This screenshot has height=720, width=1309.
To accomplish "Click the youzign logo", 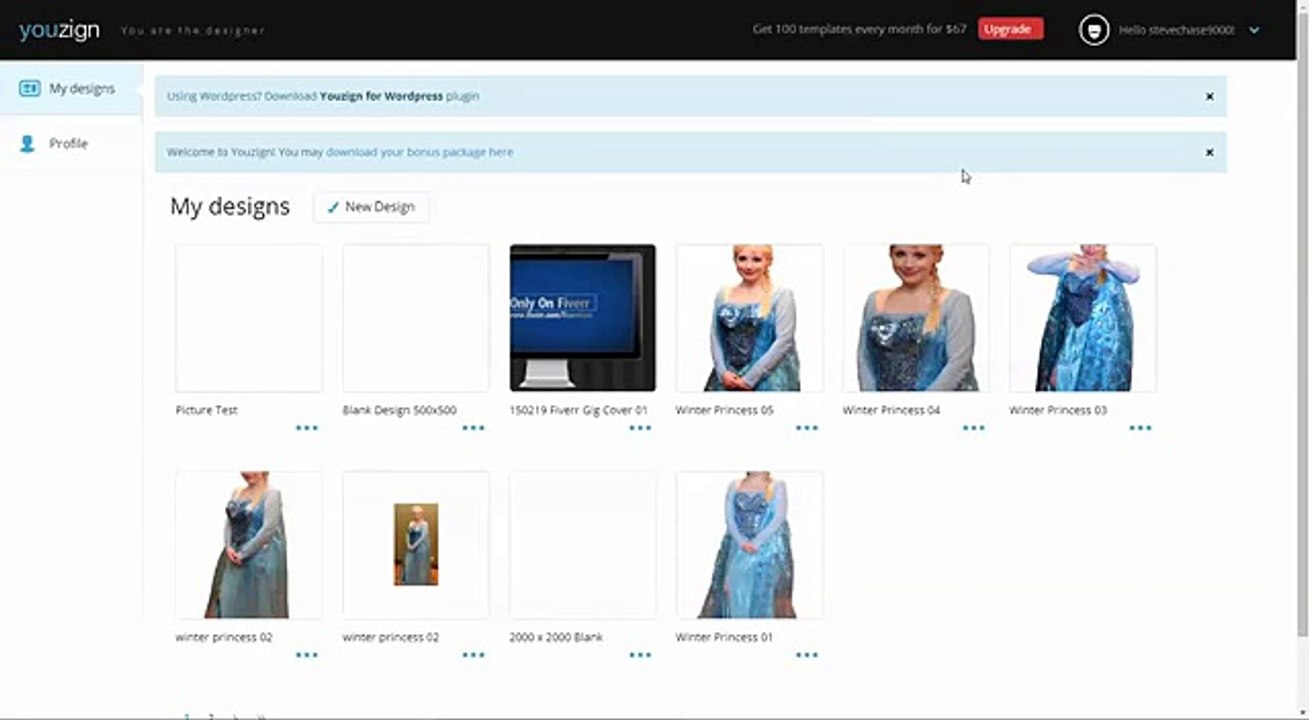I will click(x=59, y=30).
